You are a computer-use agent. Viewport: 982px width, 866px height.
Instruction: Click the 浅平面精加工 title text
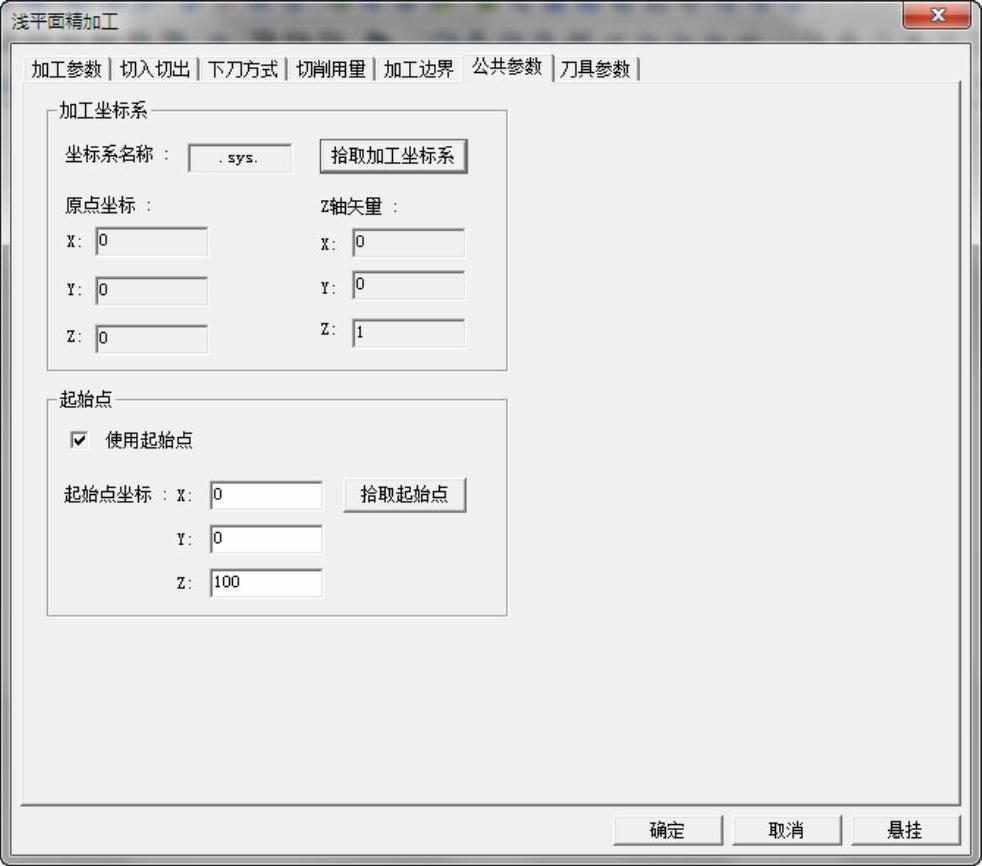(65, 22)
